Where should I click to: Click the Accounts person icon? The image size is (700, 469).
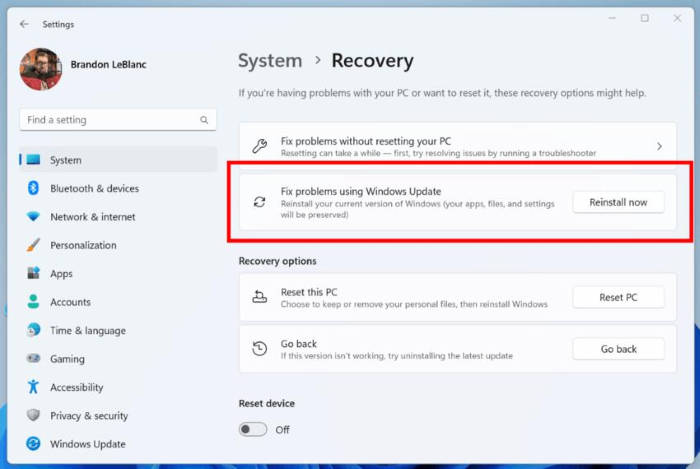click(x=33, y=301)
